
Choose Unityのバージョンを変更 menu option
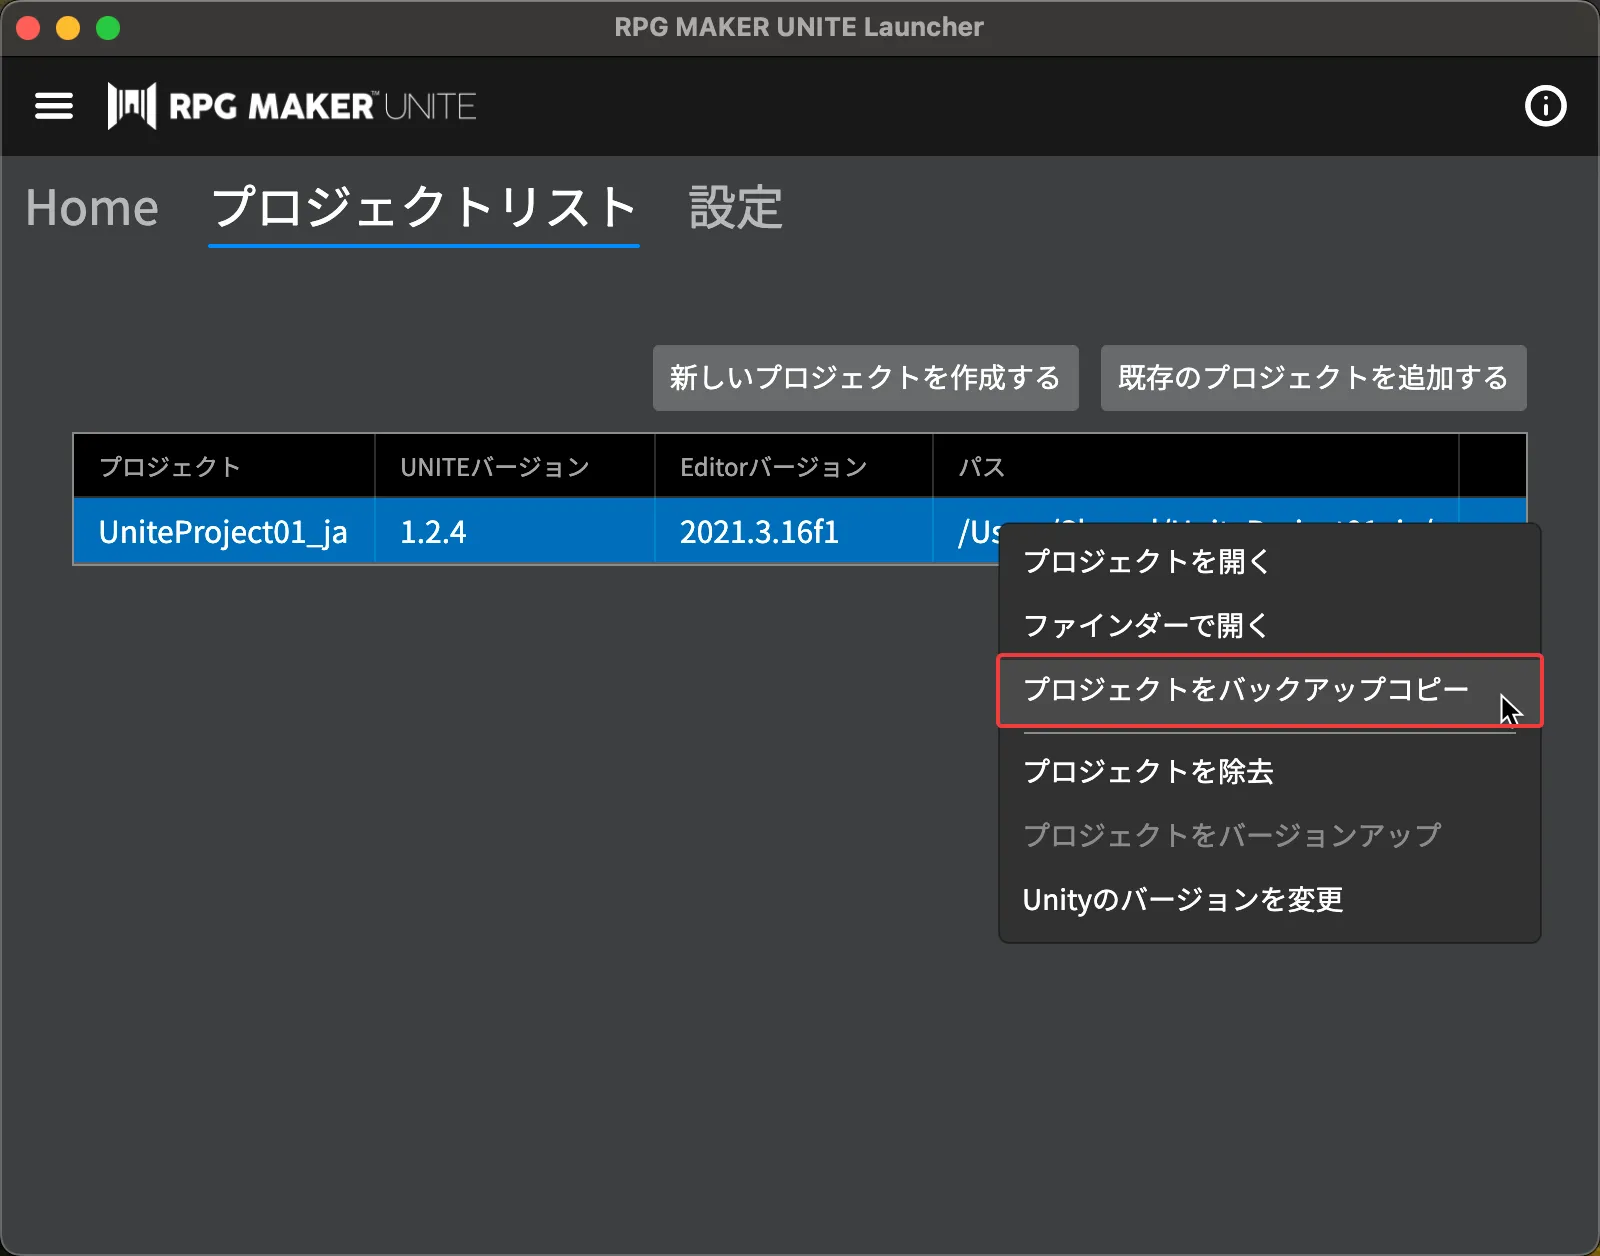(1183, 900)
